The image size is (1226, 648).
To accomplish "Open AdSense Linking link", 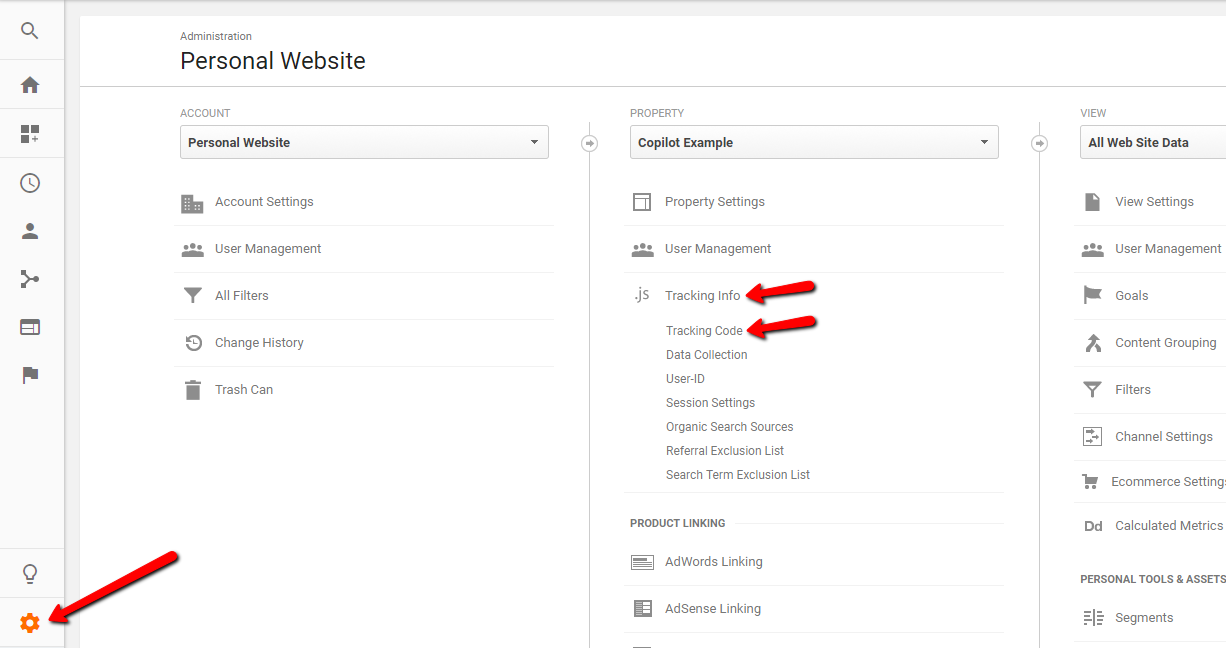I will click(713, 609).
